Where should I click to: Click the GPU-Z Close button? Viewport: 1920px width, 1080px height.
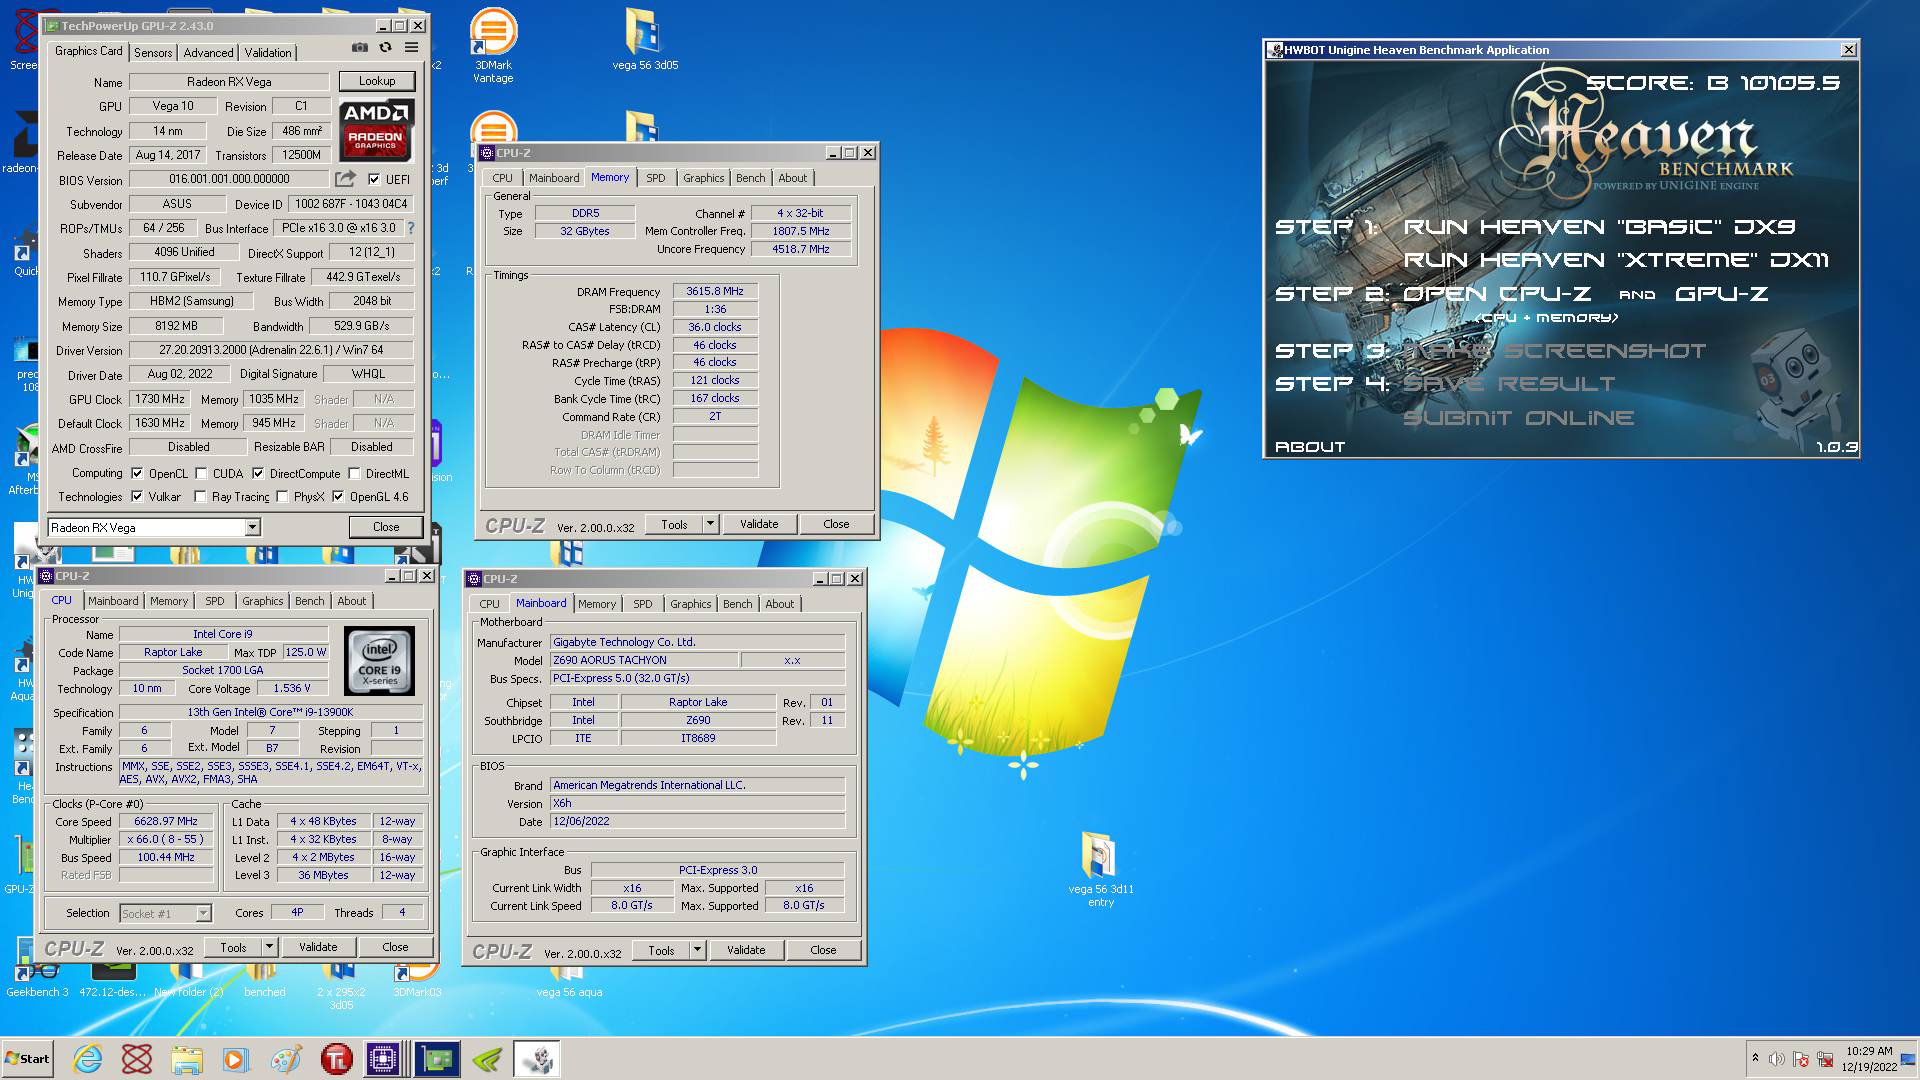pyautogui.click(x=386, y=527)
